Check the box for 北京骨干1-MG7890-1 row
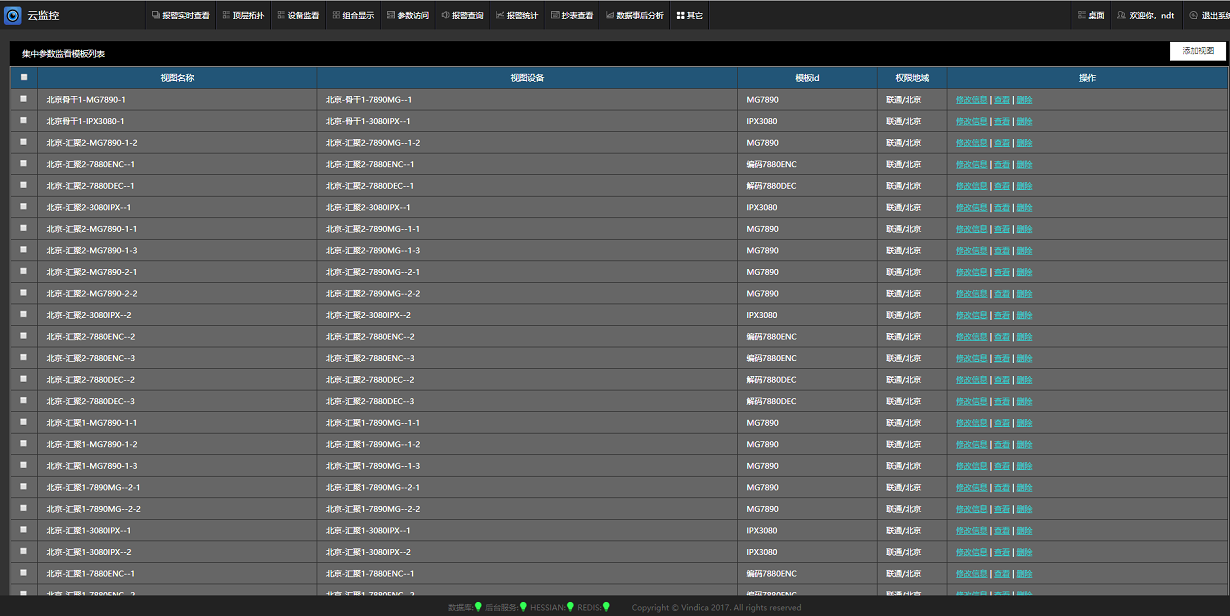 24,100
